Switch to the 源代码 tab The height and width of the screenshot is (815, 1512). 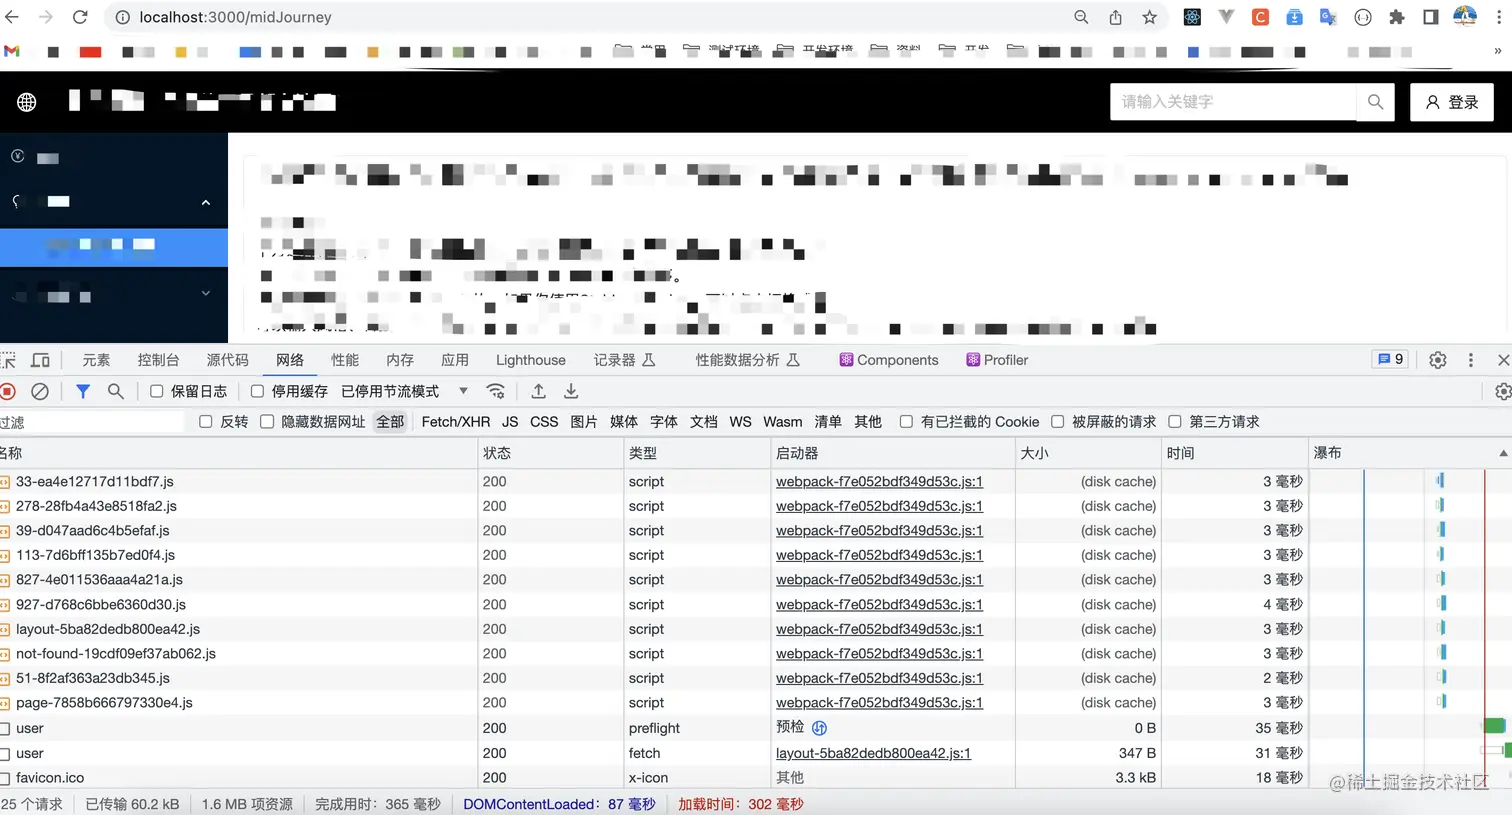pyautogui.click(x=227, y=360)
